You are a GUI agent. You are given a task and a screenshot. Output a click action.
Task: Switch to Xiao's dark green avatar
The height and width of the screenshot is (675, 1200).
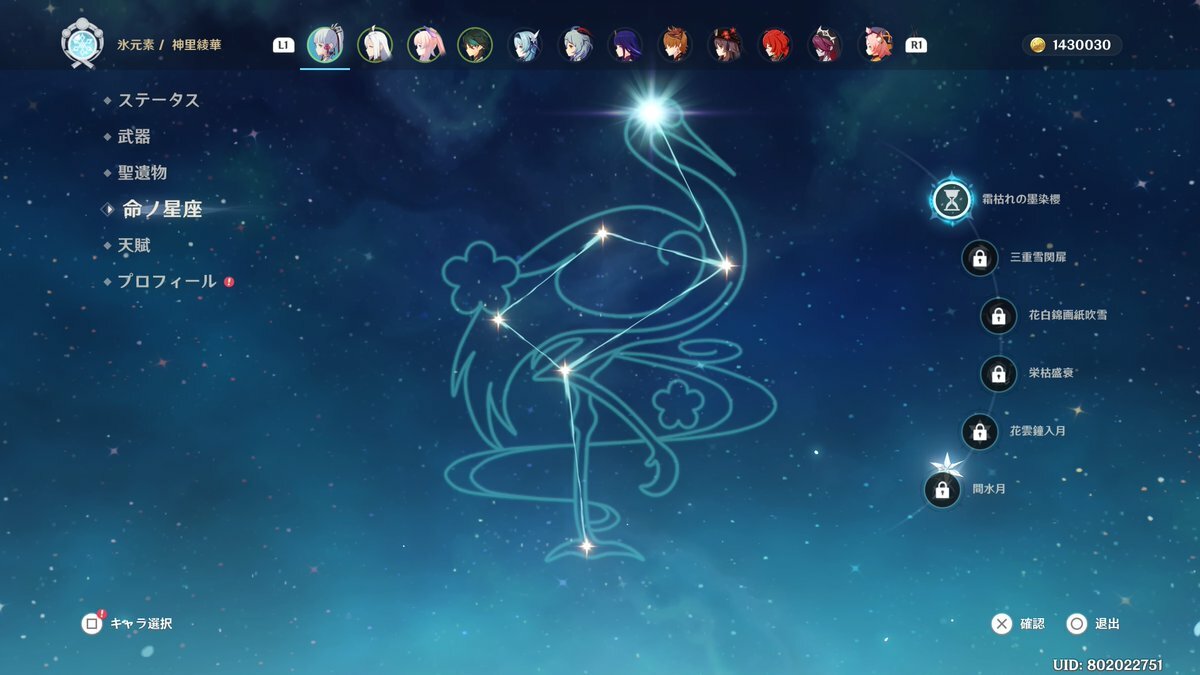475,45
